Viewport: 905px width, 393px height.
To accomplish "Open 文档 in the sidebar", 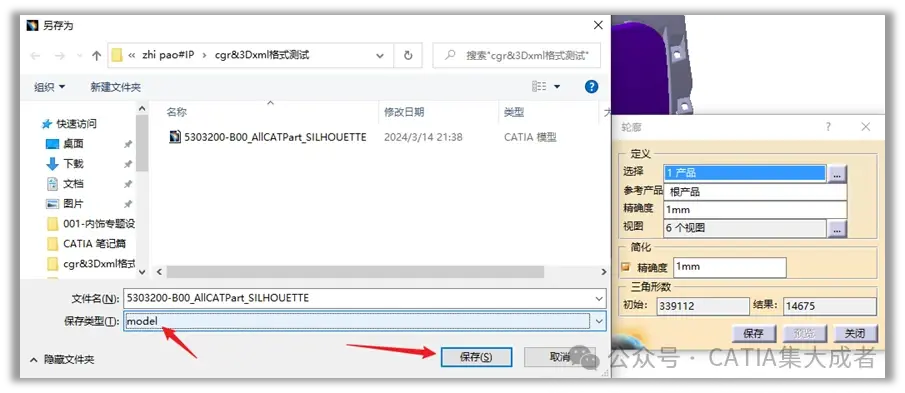I will [x=73, y=184].
